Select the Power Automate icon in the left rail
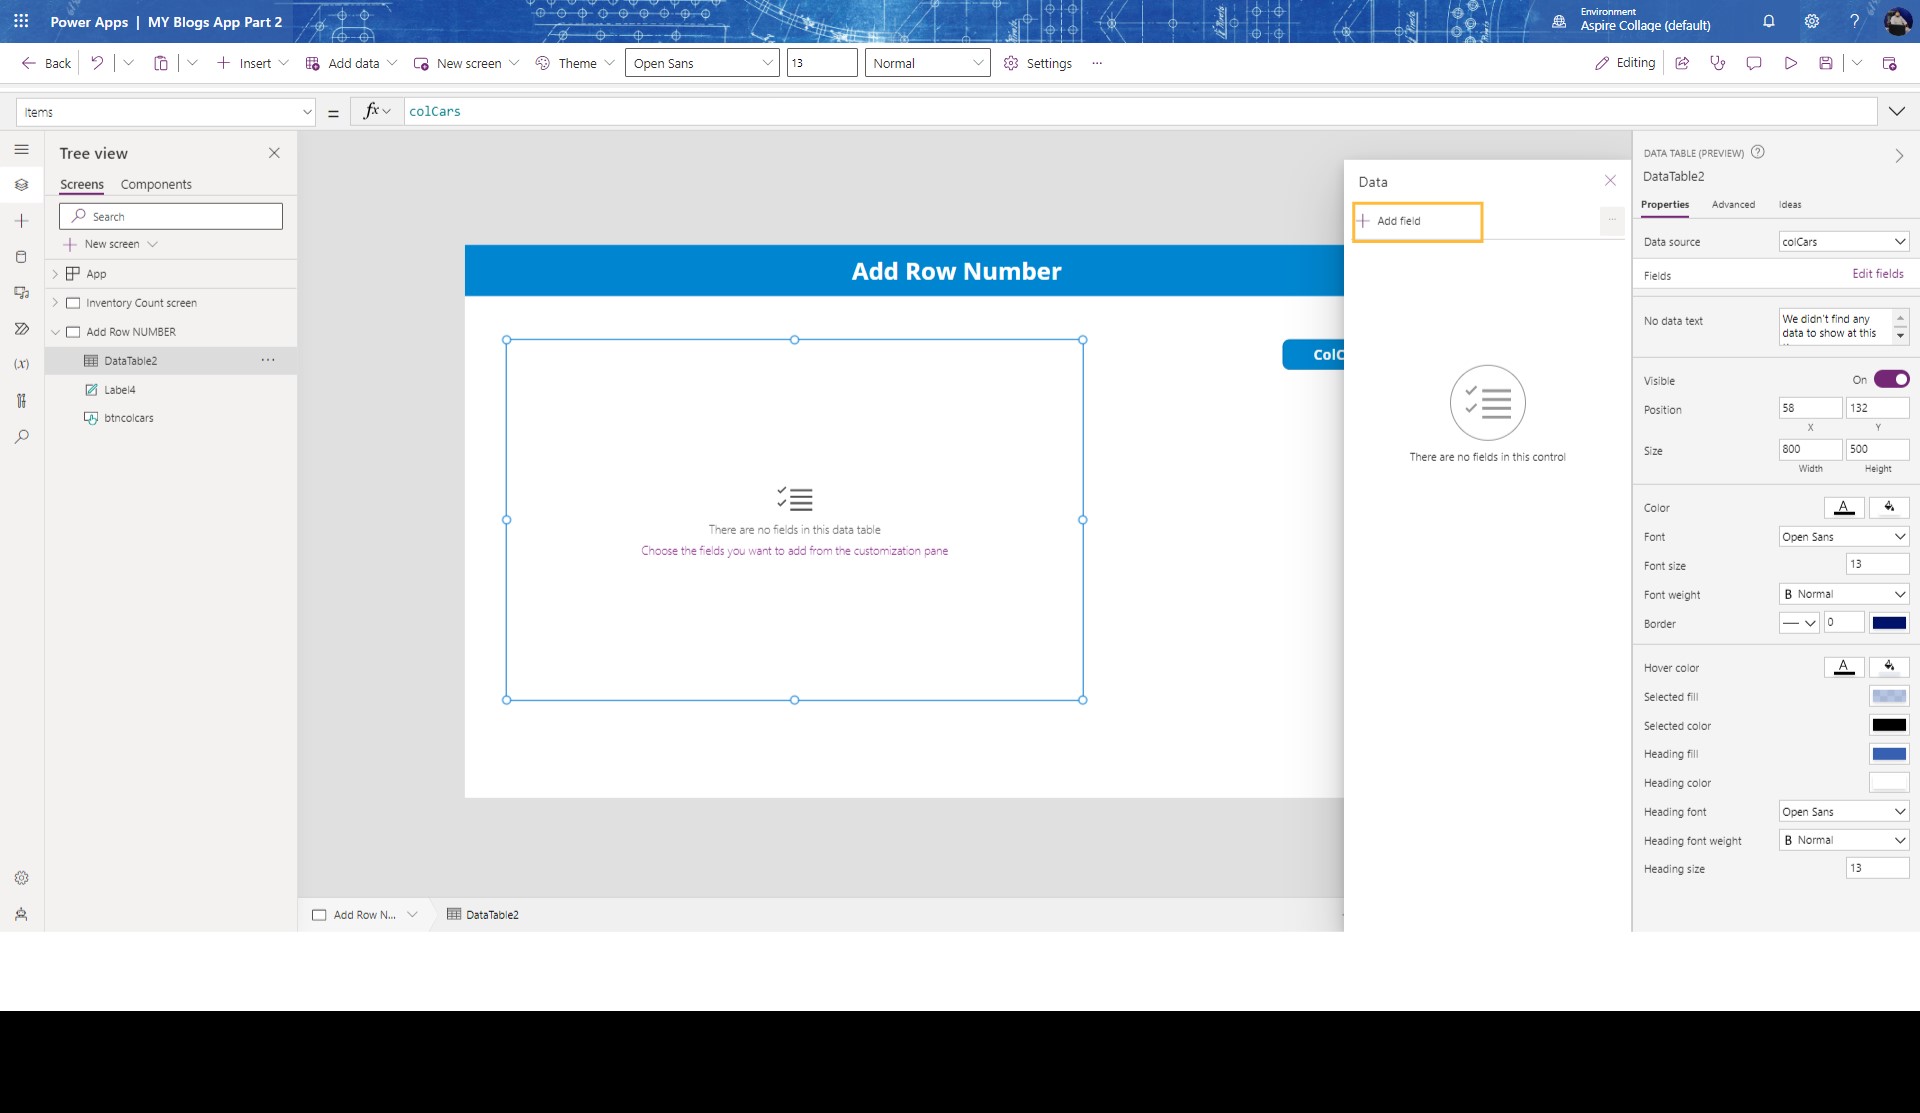 coord(22,329)
